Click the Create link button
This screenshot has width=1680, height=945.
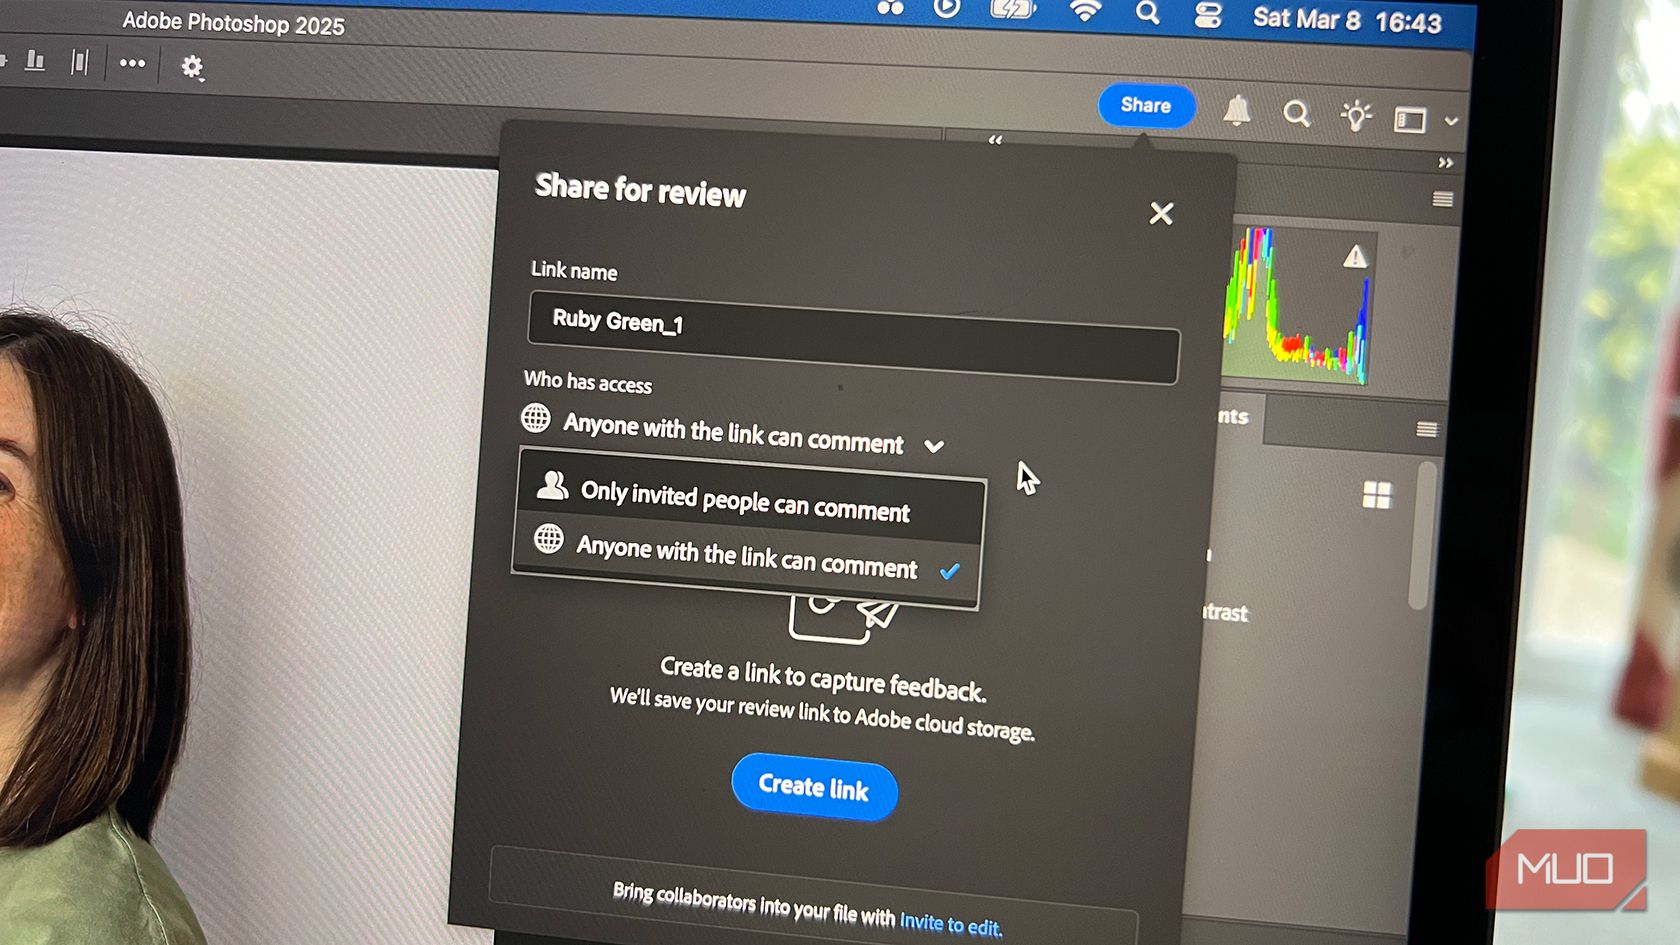coord(814,787)
